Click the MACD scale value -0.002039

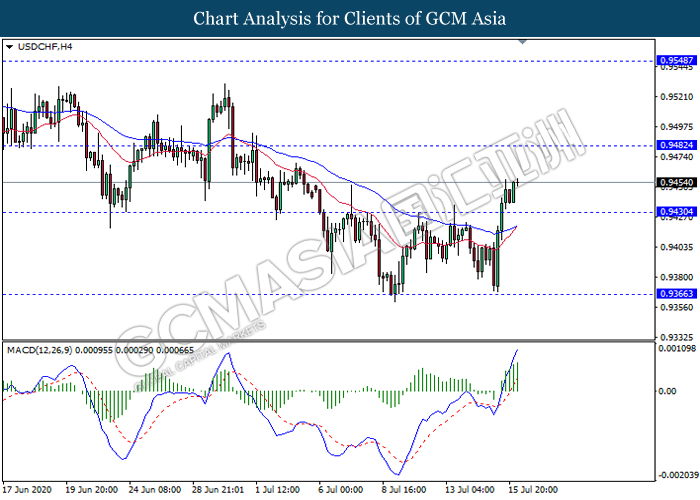coord(678,474)
